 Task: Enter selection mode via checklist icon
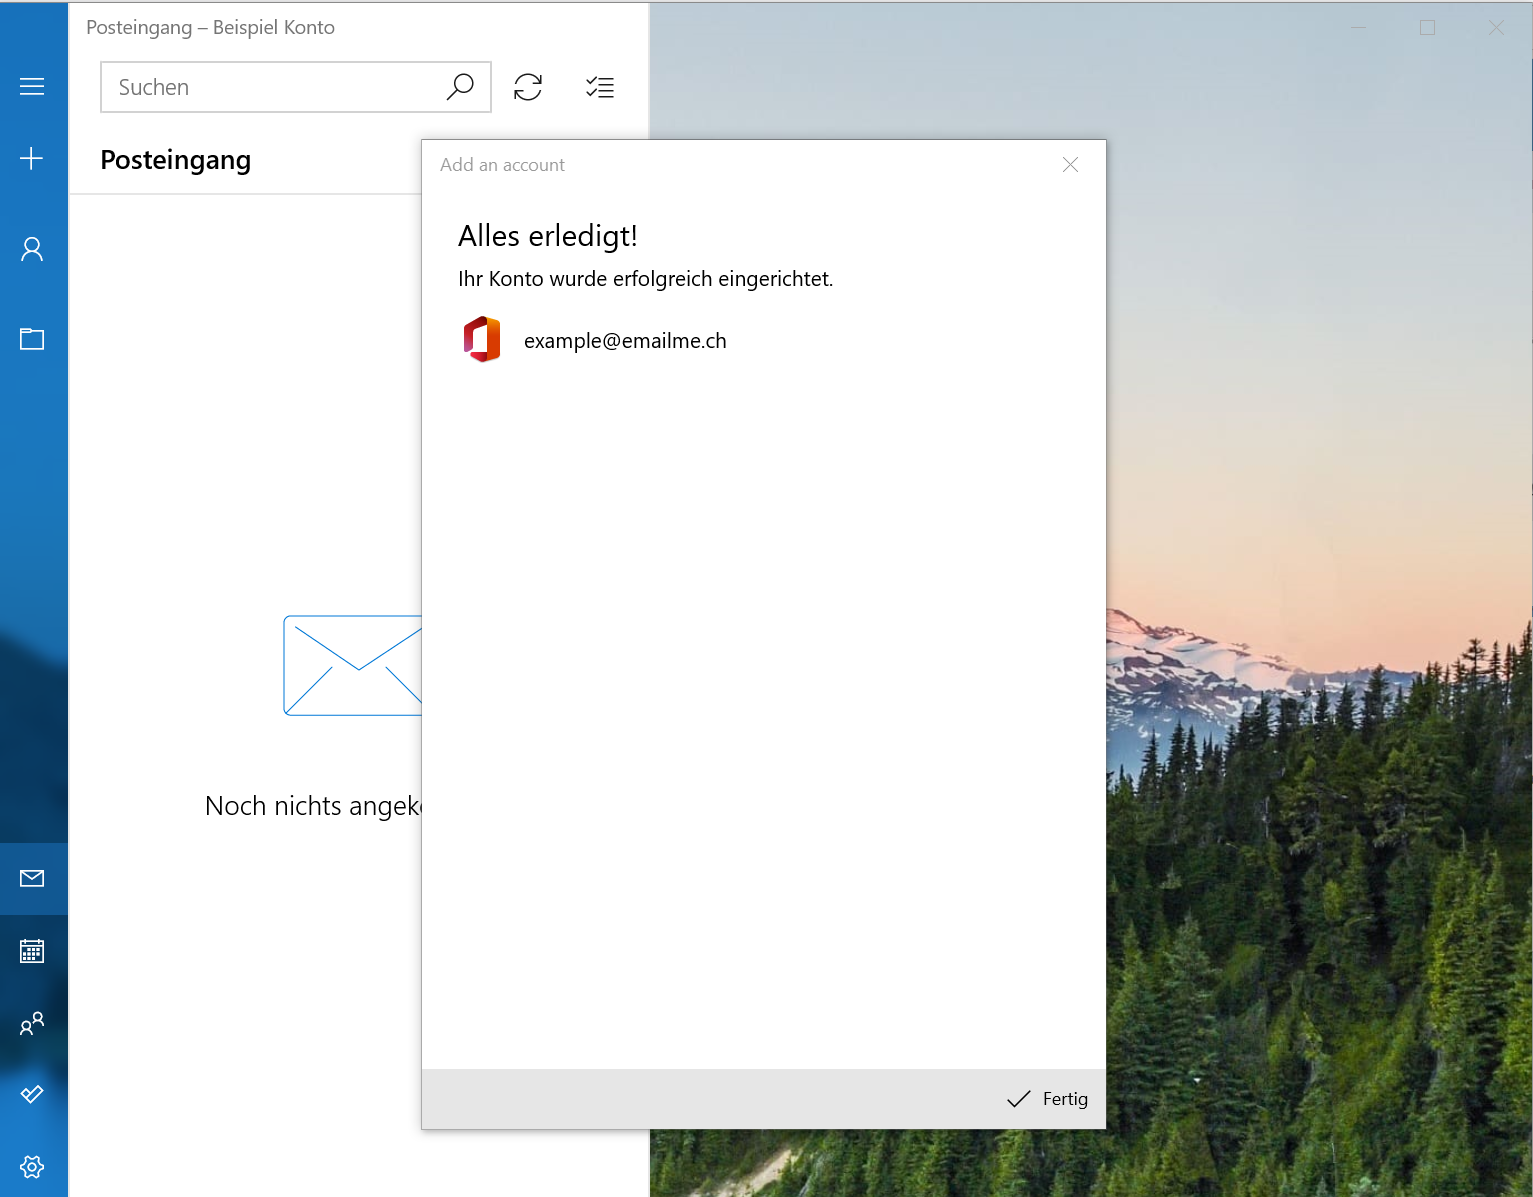pos(600,87)
